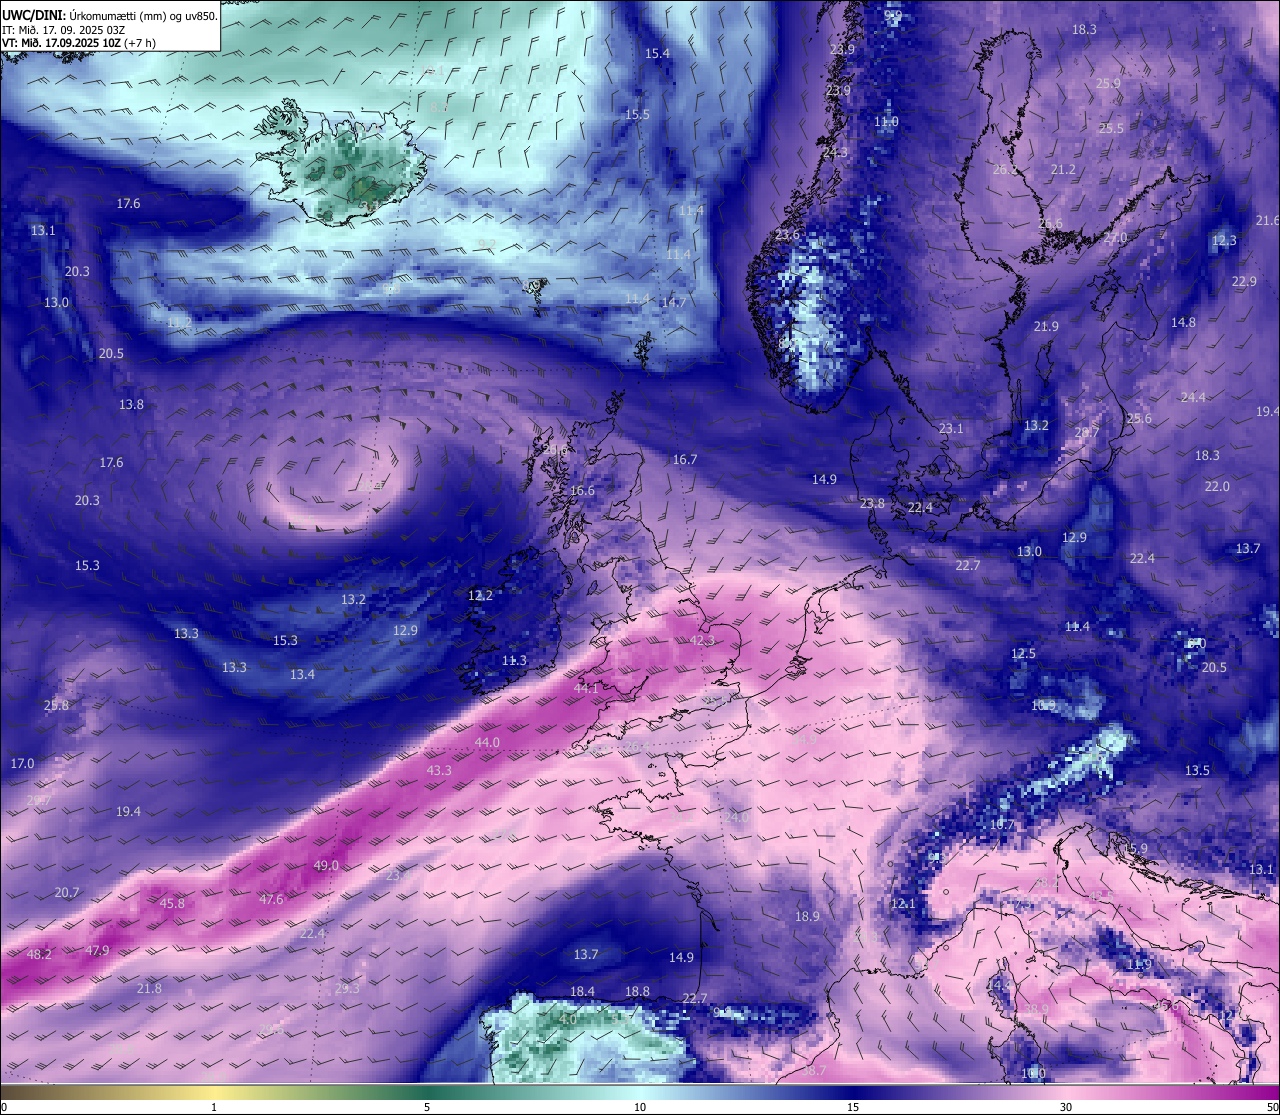1280x1115 pixels.
Task: Click the map value 18.4
Action: coord(582,991)
